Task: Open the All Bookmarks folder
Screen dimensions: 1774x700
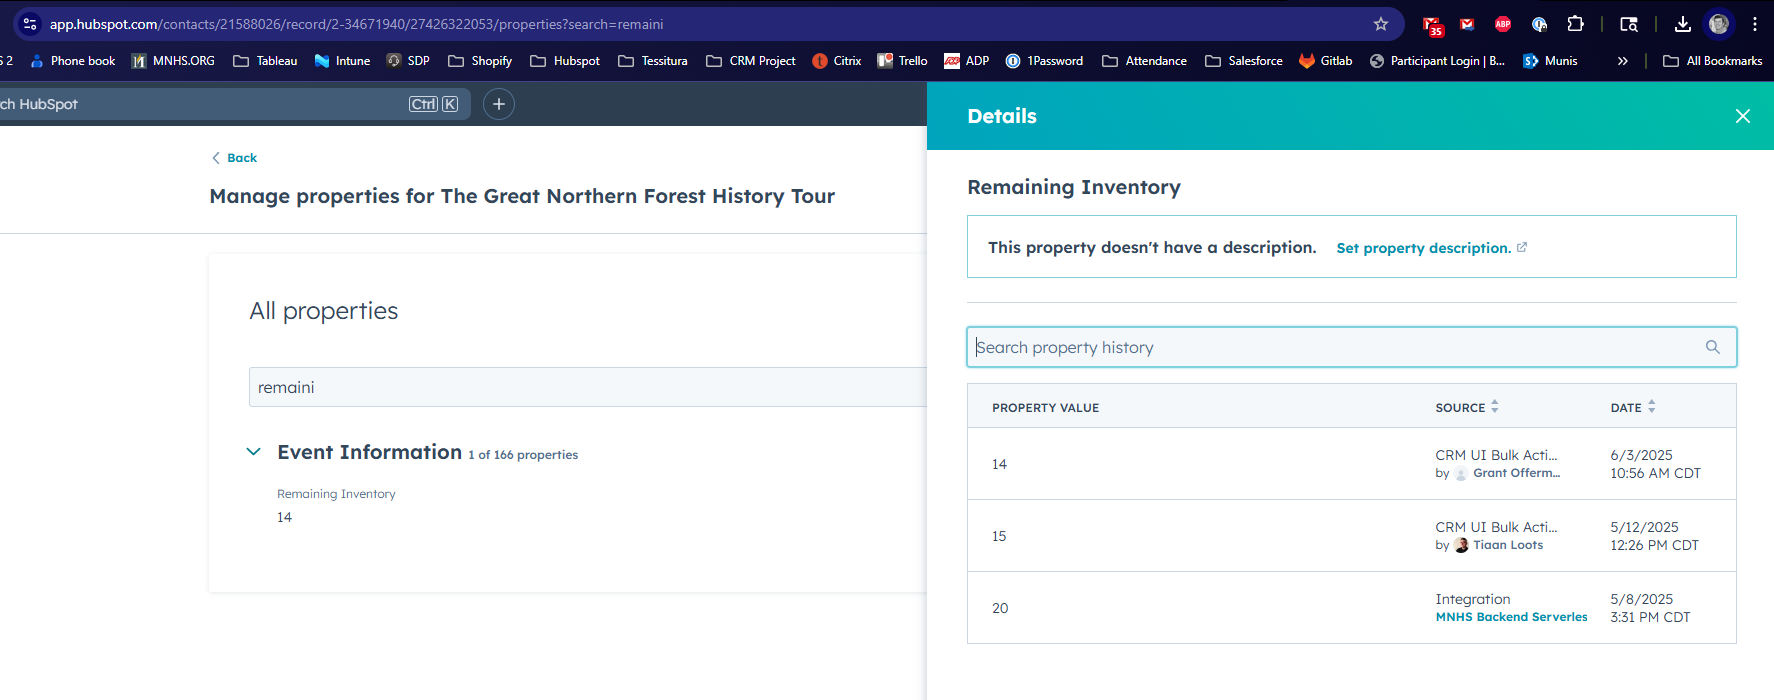Action: (x=1712, y=61)
